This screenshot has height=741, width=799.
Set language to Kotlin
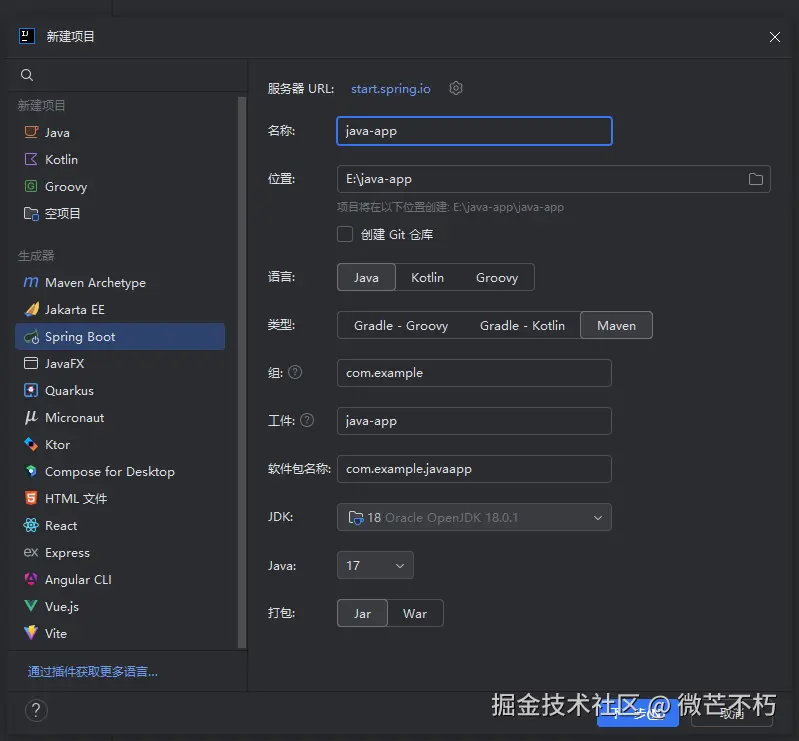tap(428, 278)
